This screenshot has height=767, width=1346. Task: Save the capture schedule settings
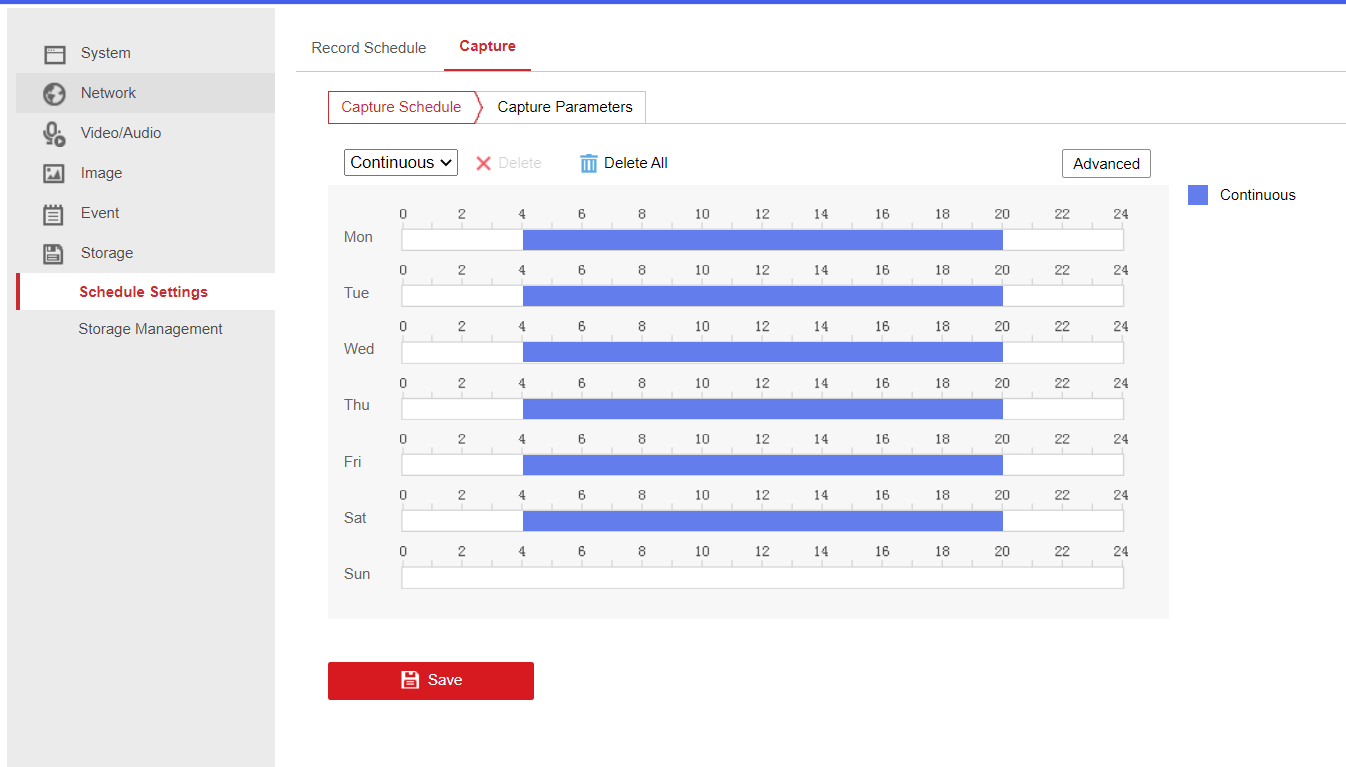click(430, 680)
